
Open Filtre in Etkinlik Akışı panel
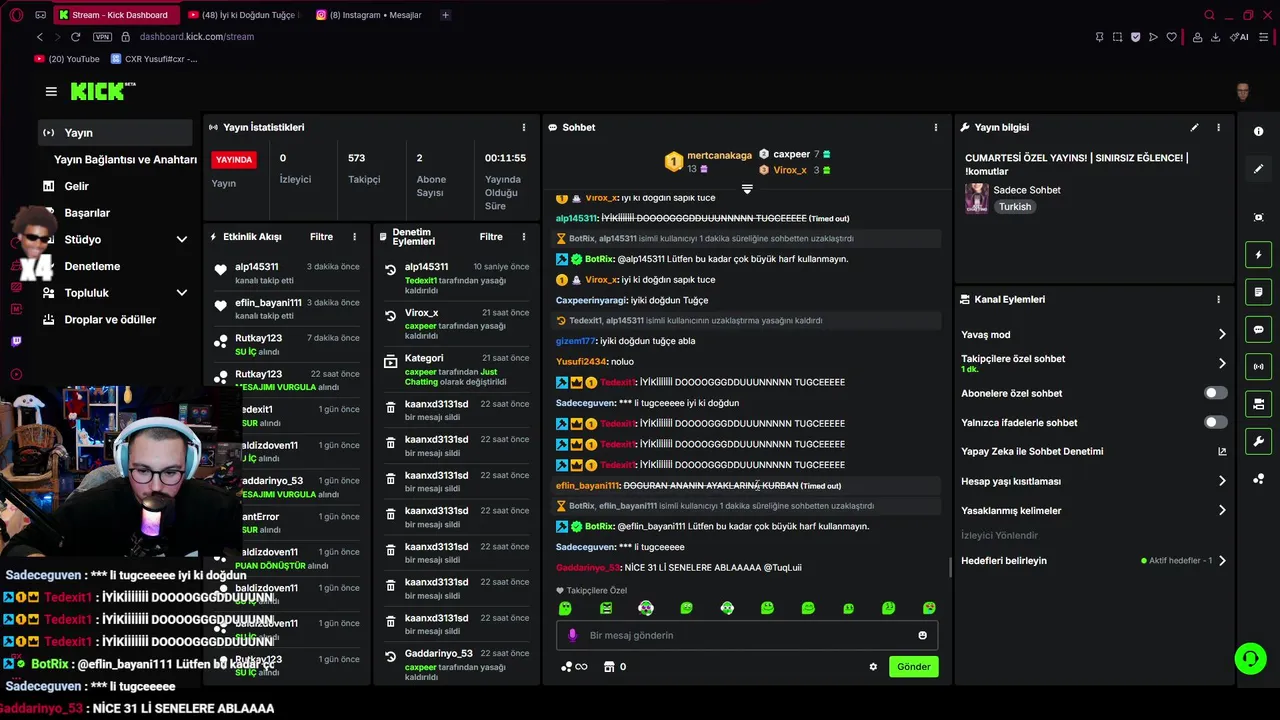coord(321,237)
